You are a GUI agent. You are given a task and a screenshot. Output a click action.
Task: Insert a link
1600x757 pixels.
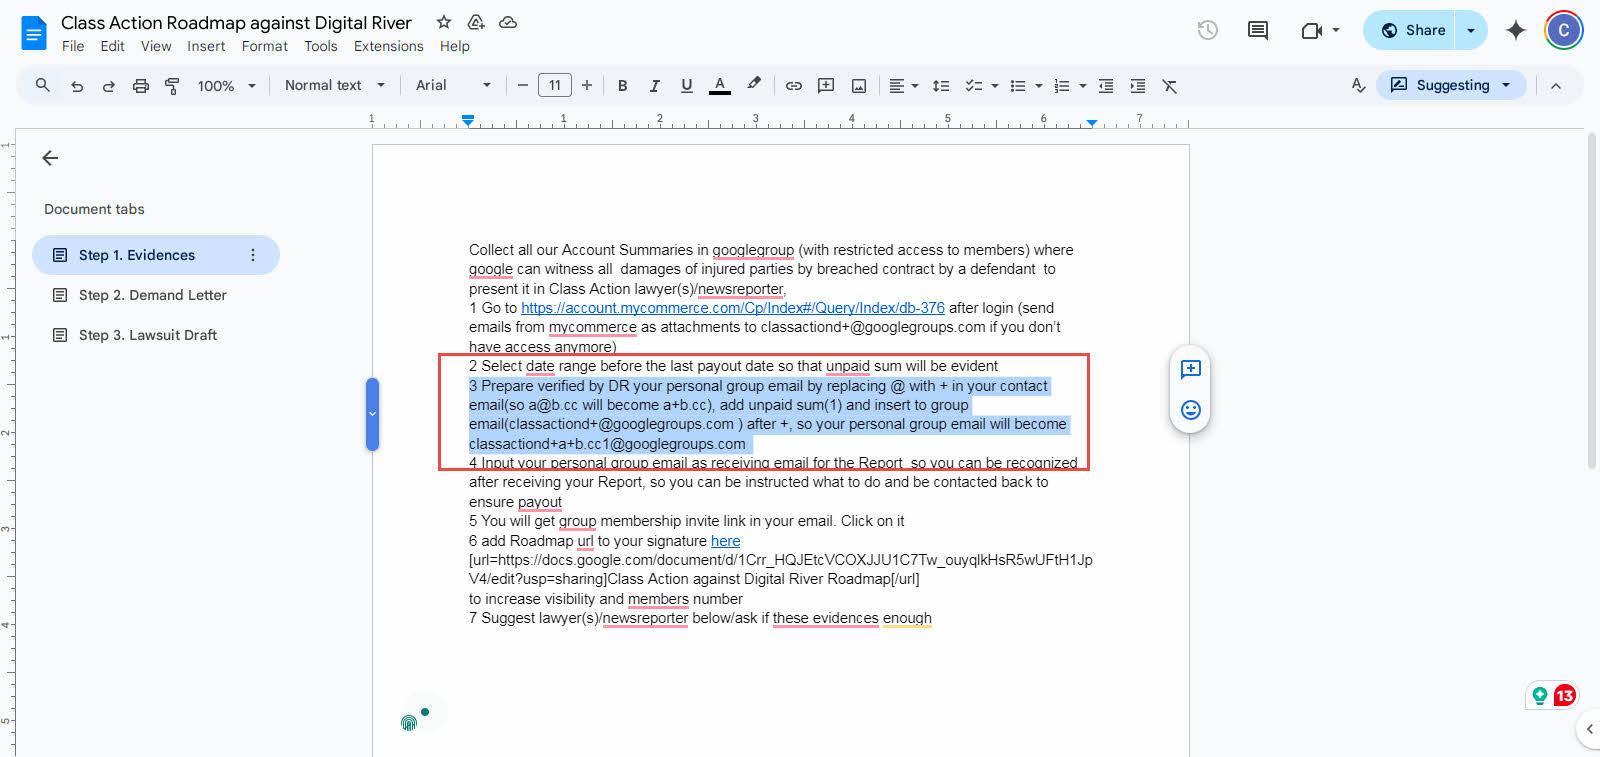pyautogui.click(x=794, y=86)
